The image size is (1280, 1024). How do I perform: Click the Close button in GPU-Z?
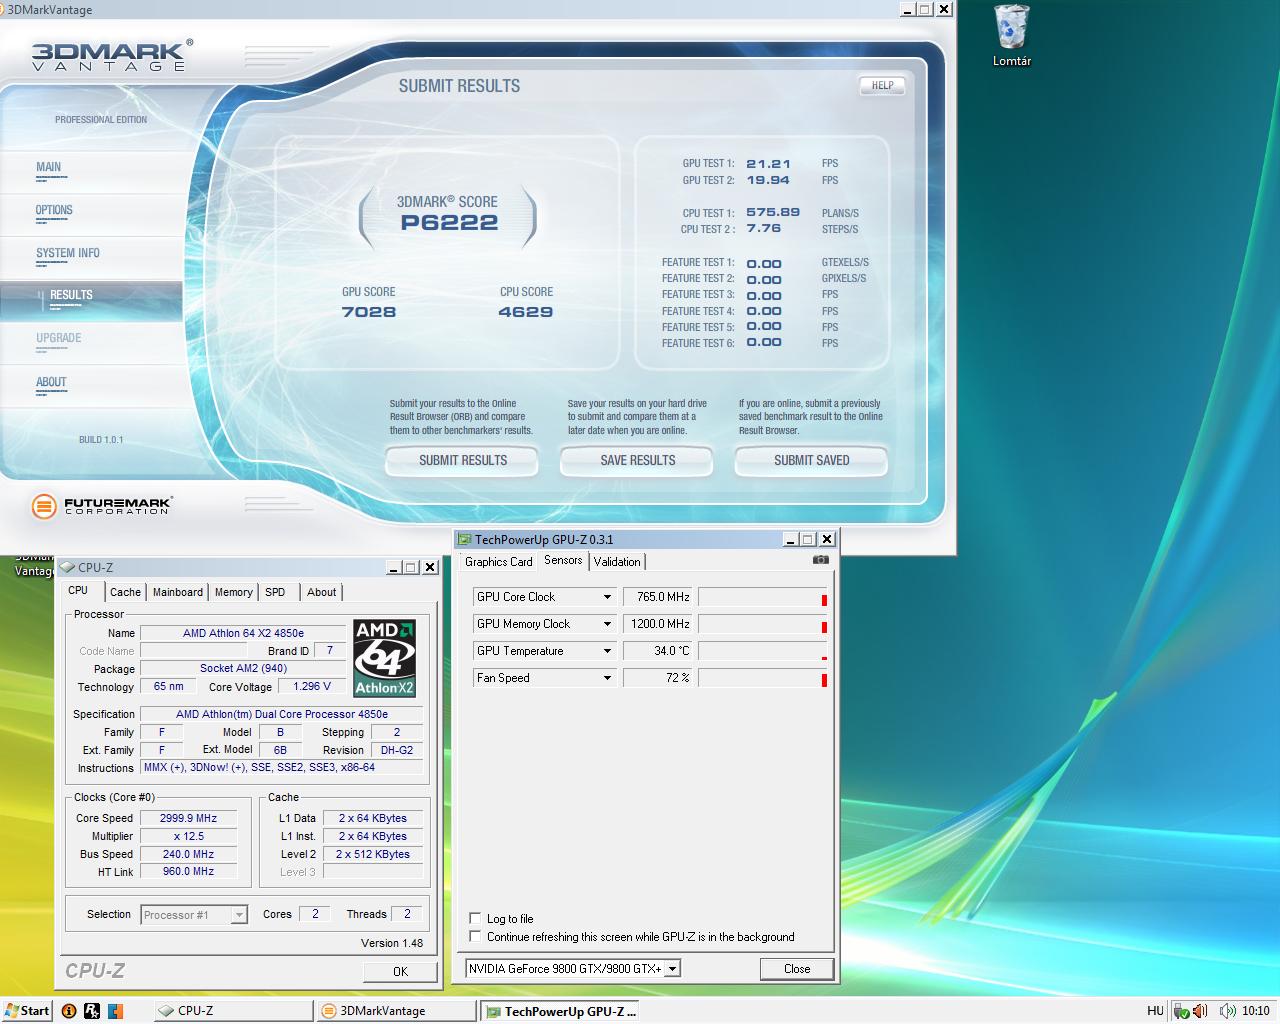click(x=797, y=968)
